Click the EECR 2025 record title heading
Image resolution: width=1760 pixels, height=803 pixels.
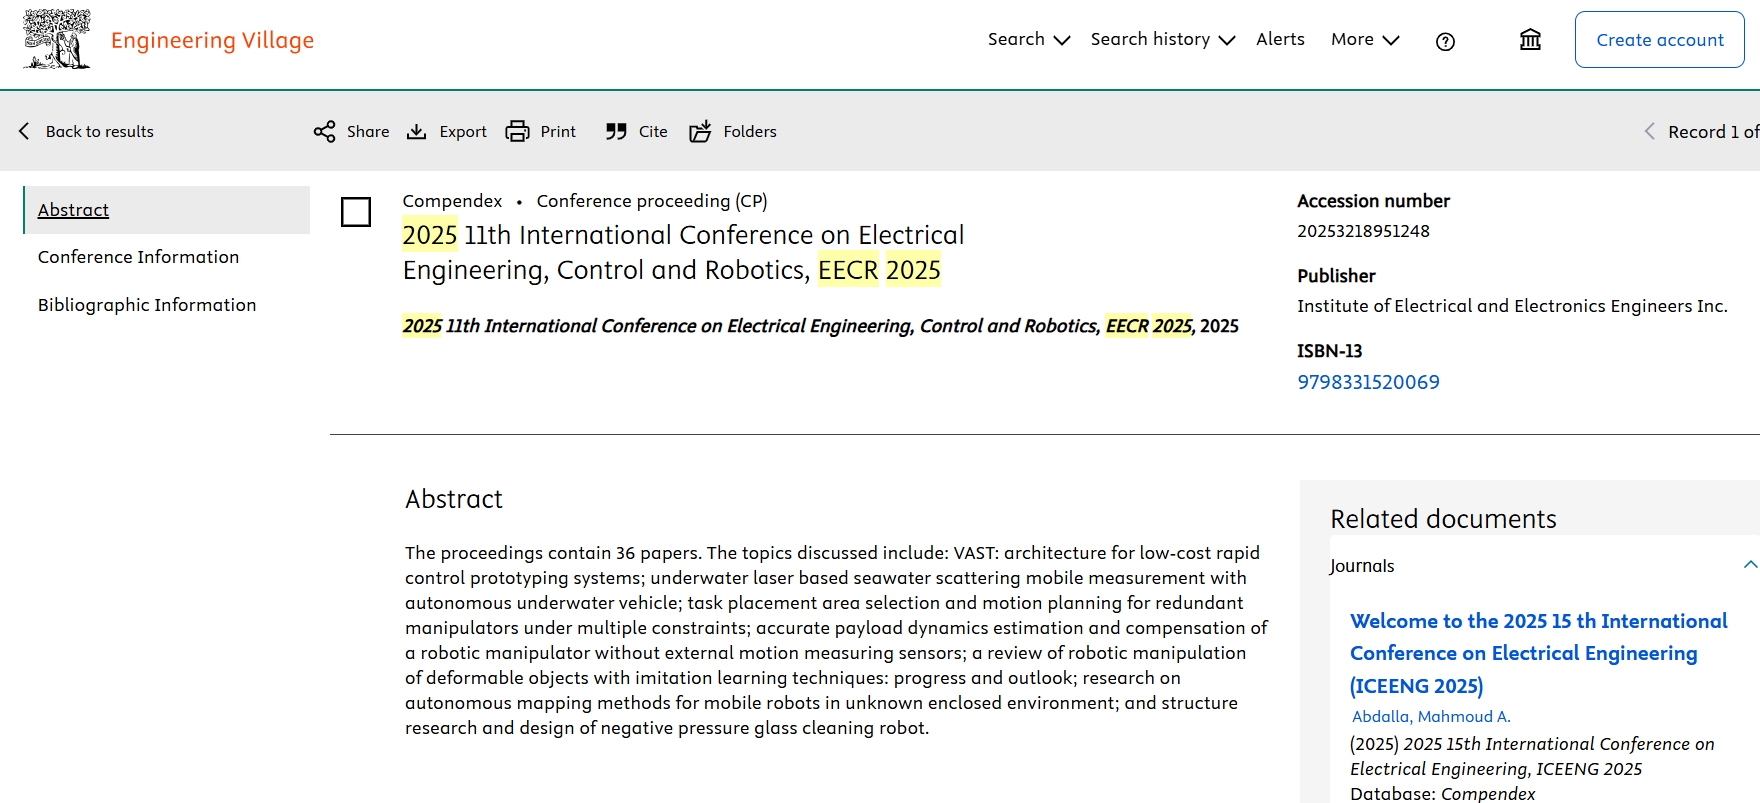(x=683, y=252)
